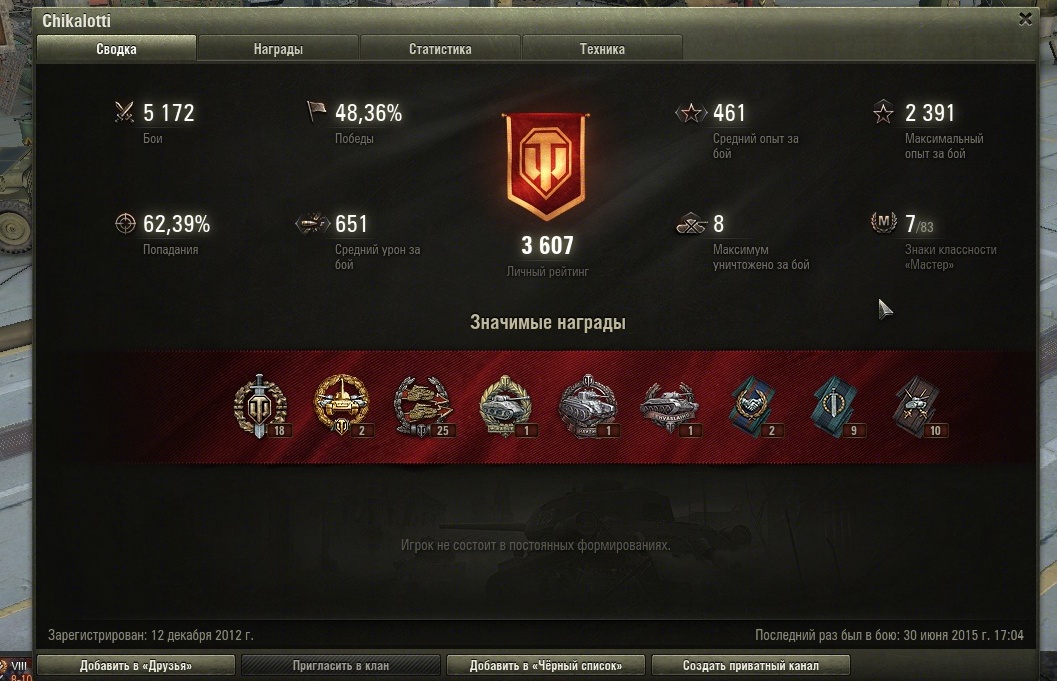Add player to «Чёрный список»
The height and width of the screenshot is (681, 1057).
[x=545, y=665]
